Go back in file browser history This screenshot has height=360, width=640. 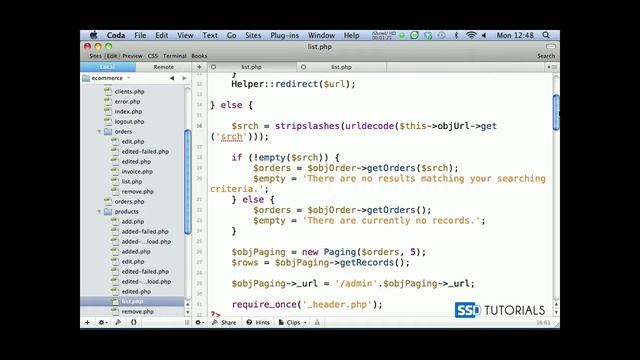tap(172, 78)
